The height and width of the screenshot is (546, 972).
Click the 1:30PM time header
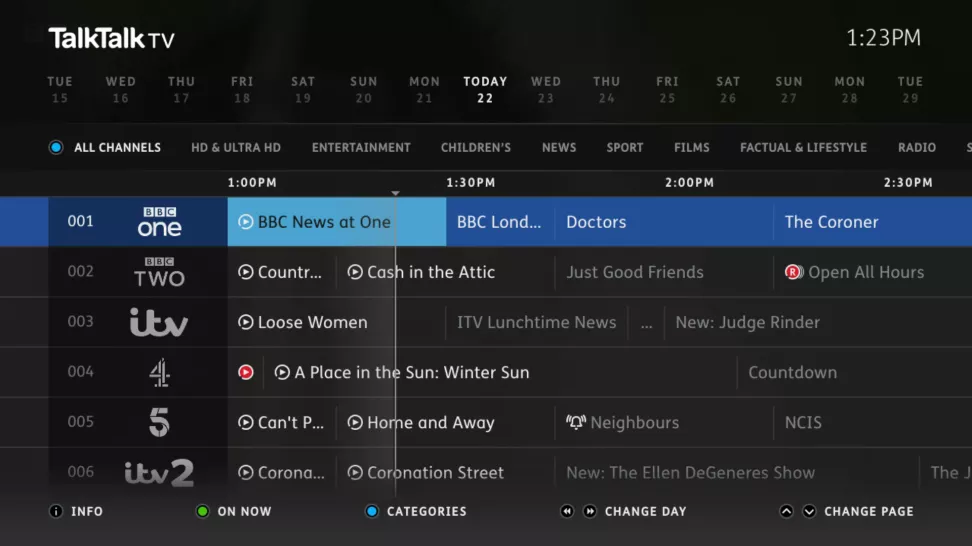coord(471,183)
